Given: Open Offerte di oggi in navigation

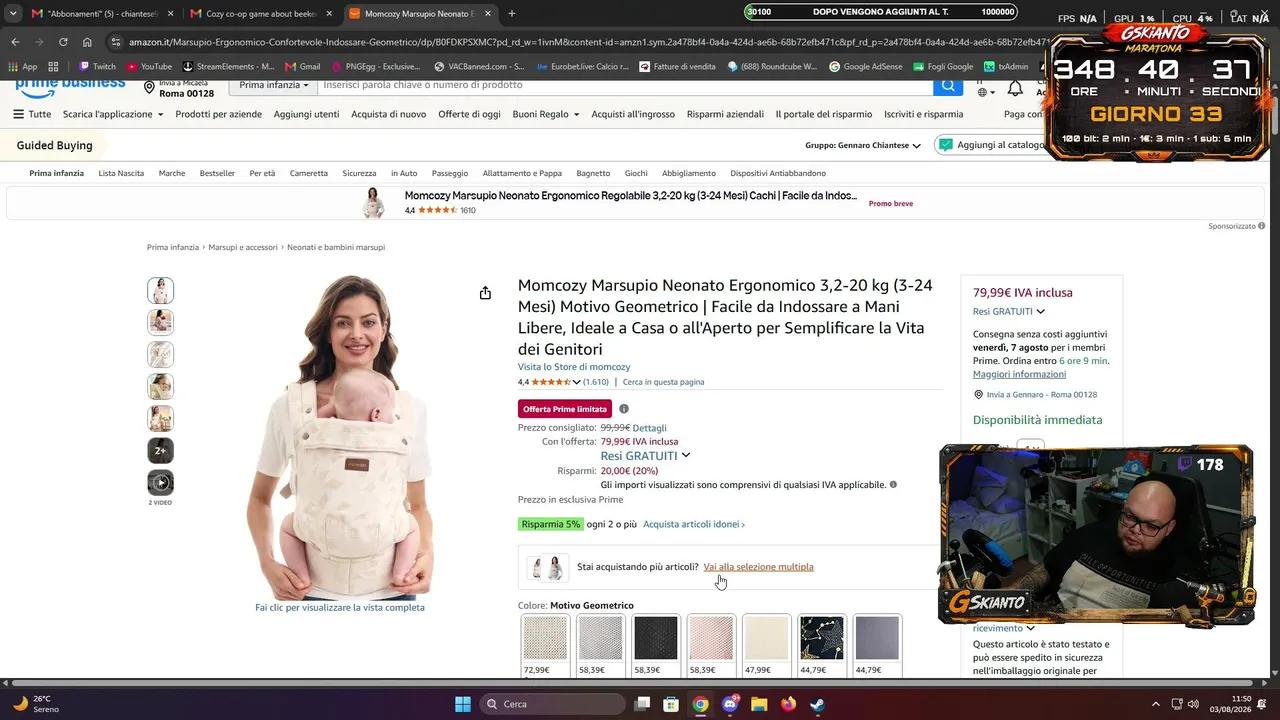Looking at the screenshot, I should 469,114.
